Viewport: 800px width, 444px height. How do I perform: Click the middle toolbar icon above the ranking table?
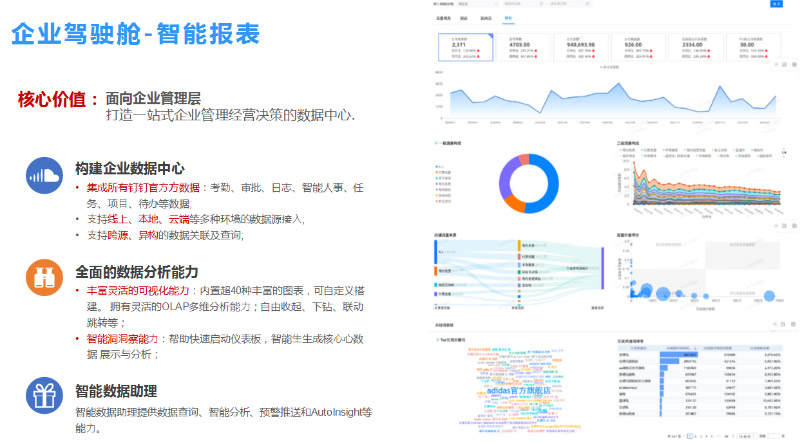pos(783,324)
